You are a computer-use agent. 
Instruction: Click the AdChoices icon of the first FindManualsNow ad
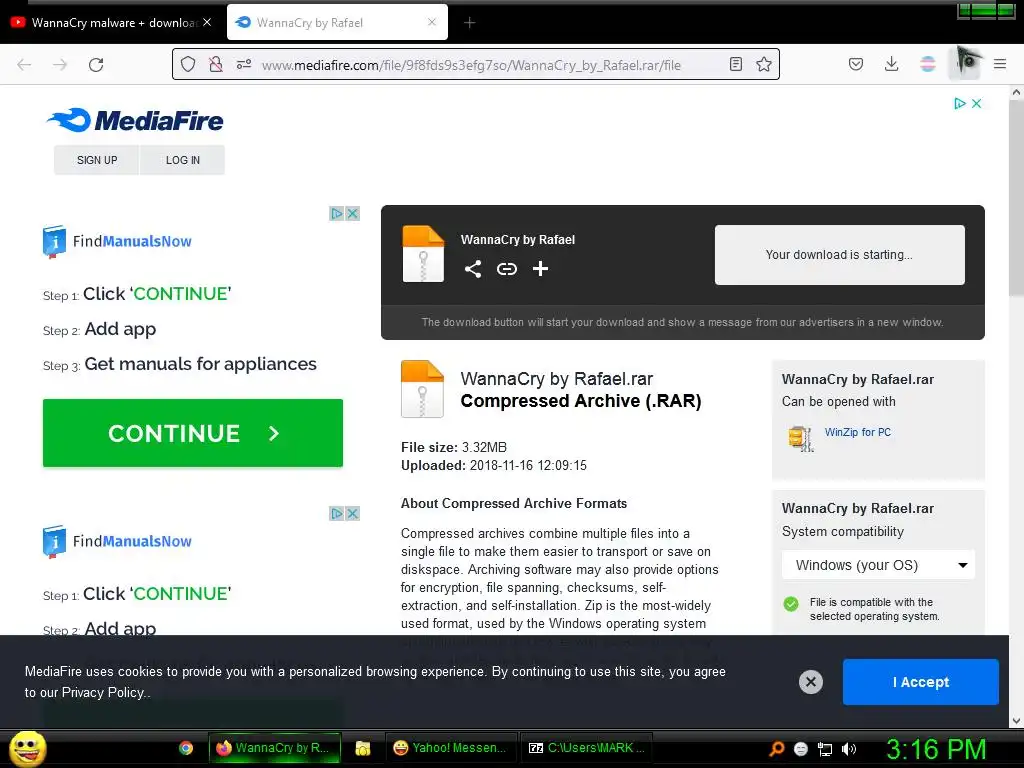point(336,214)
